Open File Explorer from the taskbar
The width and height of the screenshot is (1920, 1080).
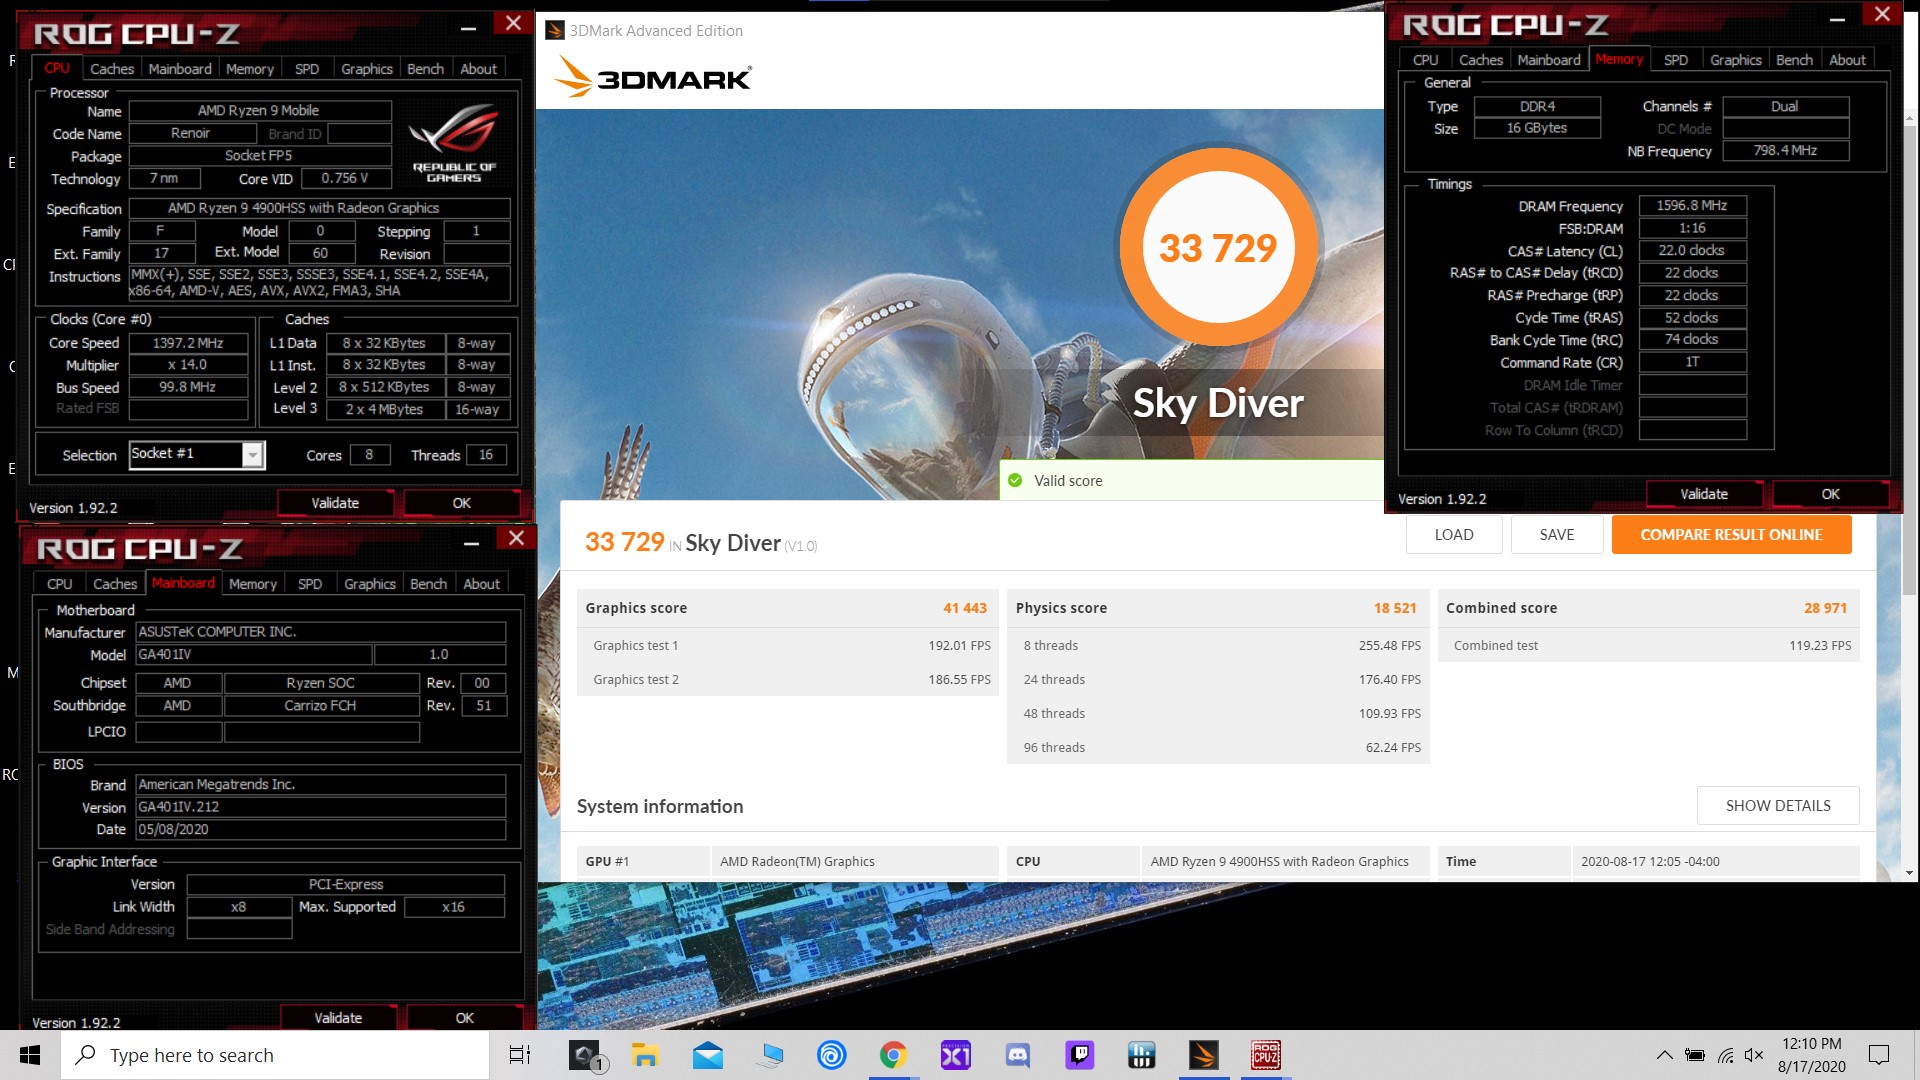(646, 1055)
